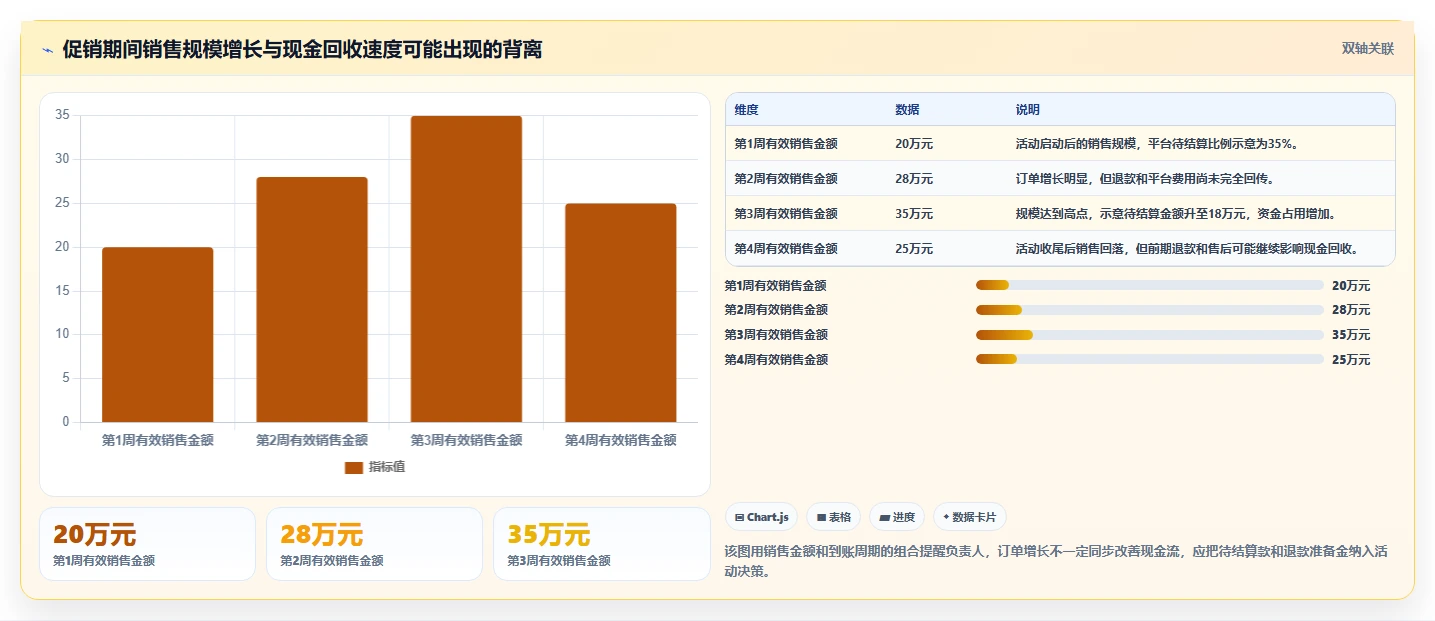
Task: Click the table value 28万元
Action: click(914, 179)
